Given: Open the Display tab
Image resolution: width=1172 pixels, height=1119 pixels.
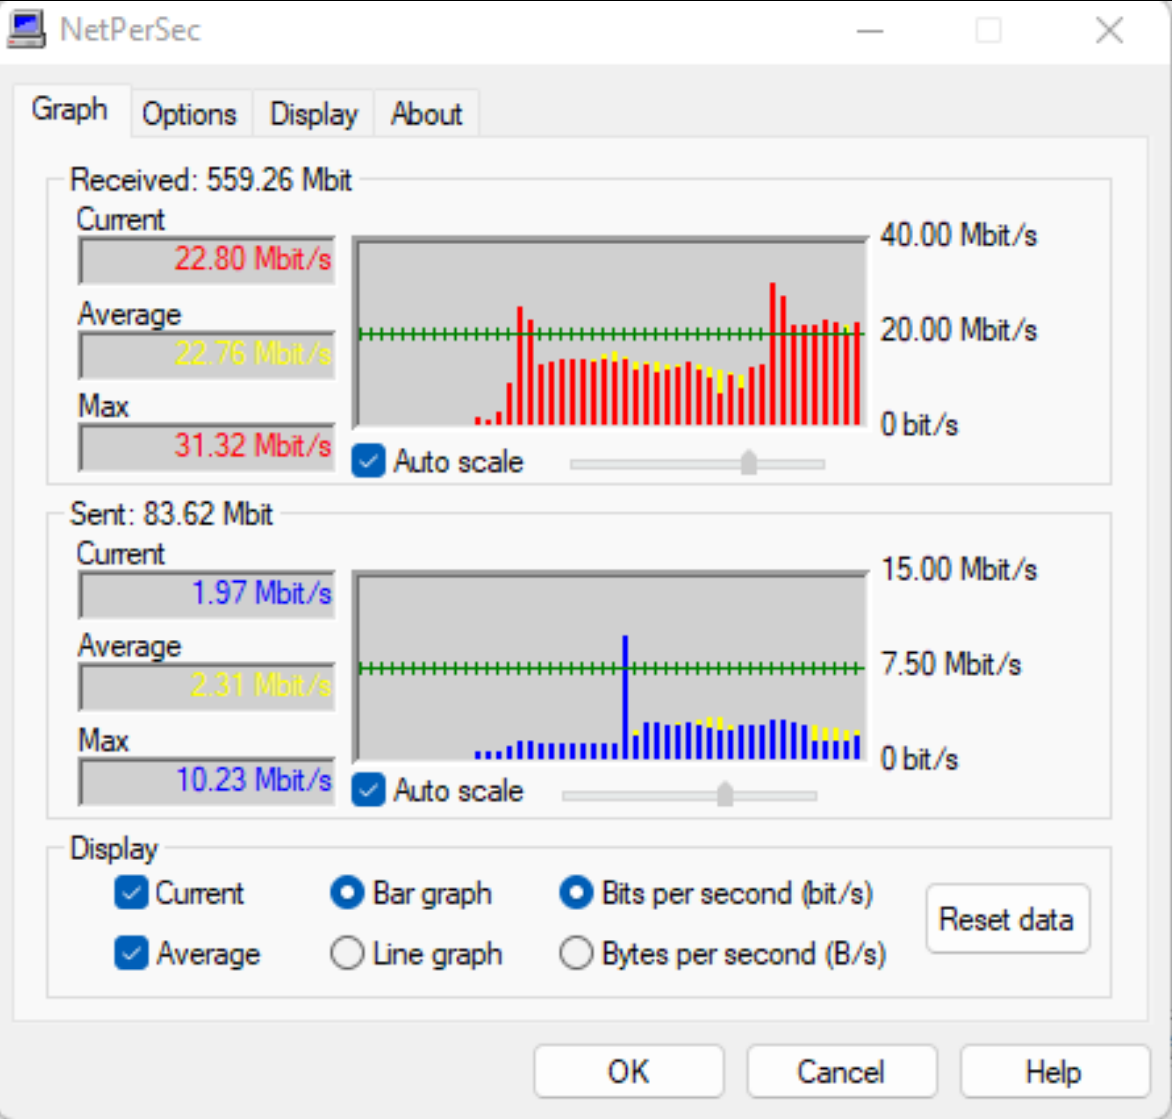Looking at the screenshot, I should pos(314,114).
